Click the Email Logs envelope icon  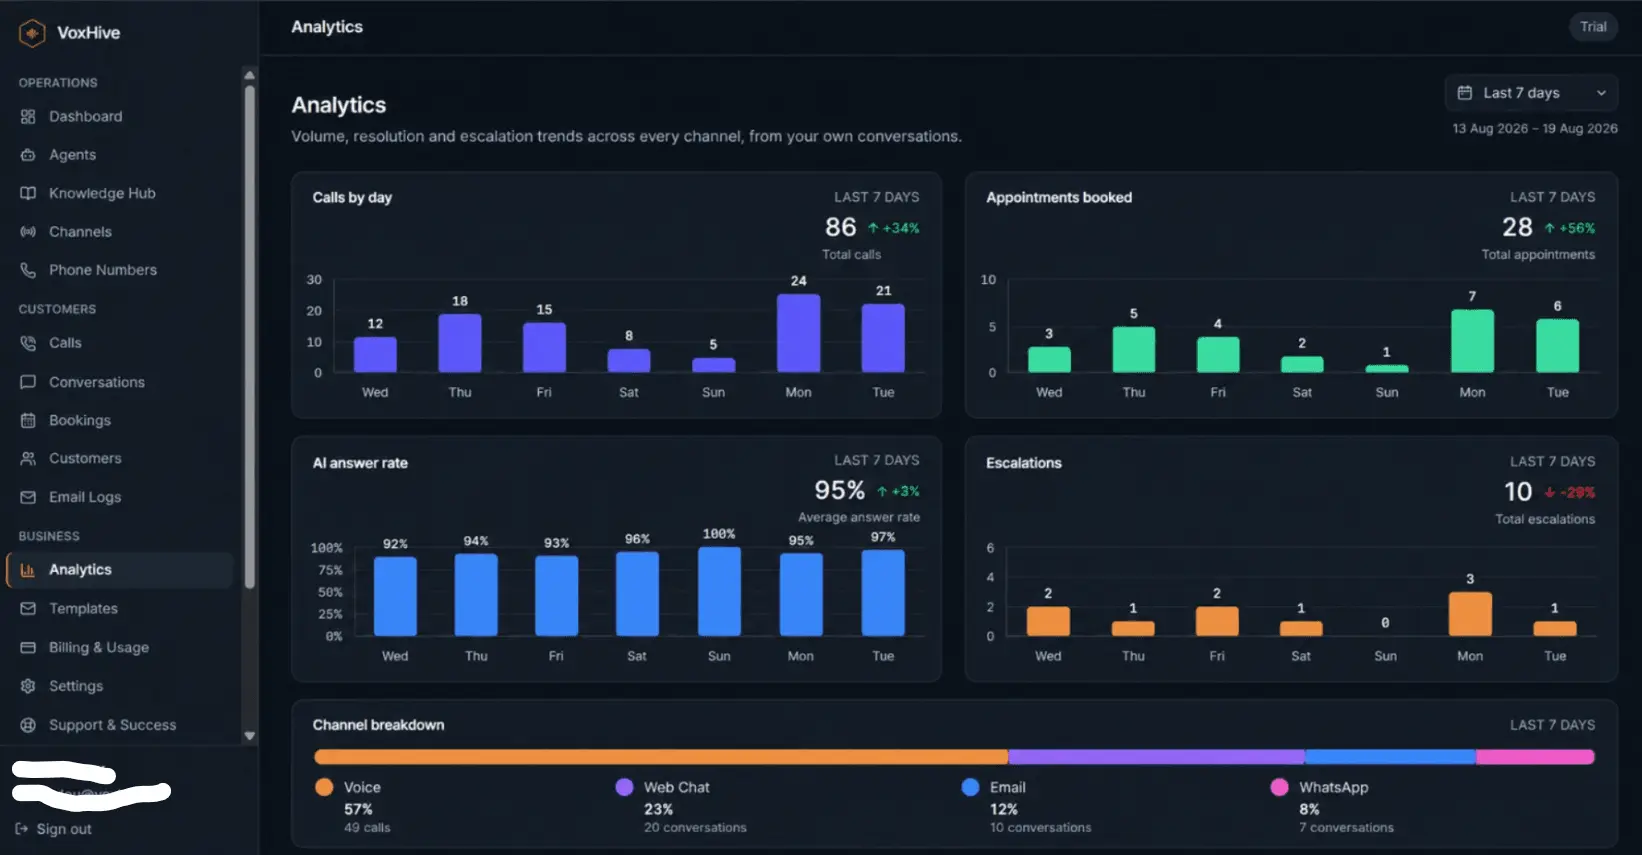point(28,497)
